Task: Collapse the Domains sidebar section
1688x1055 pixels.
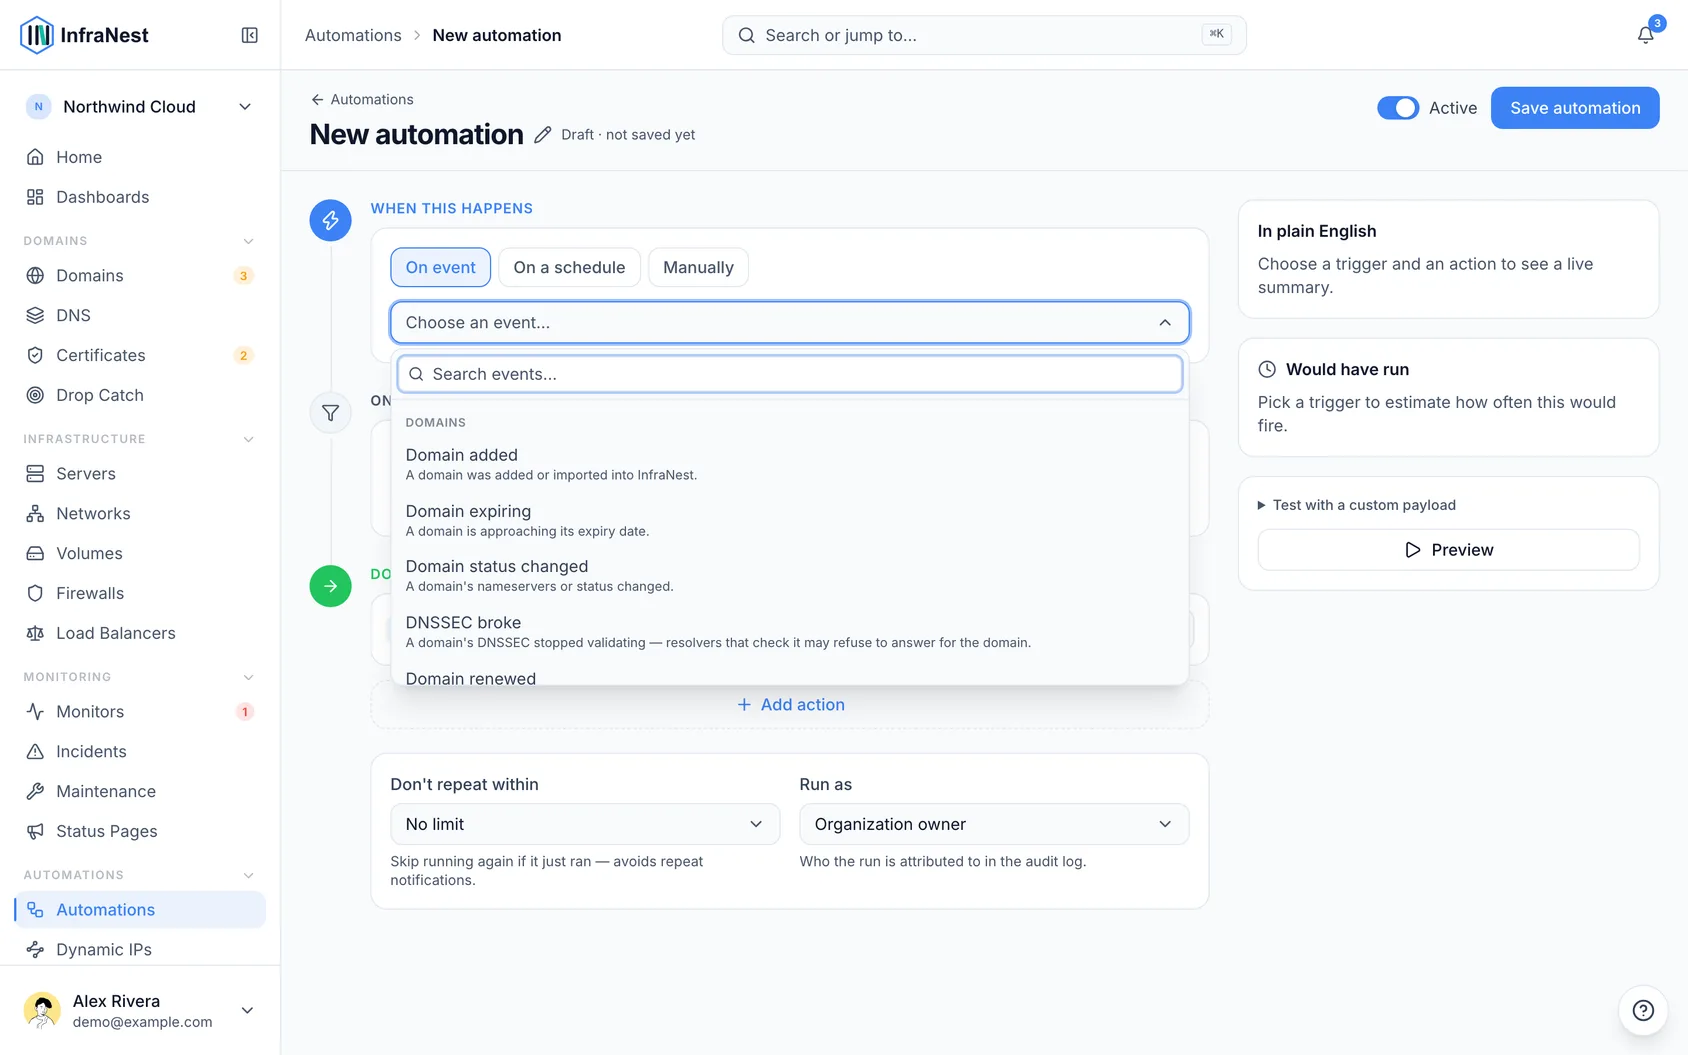Action: 248,241
